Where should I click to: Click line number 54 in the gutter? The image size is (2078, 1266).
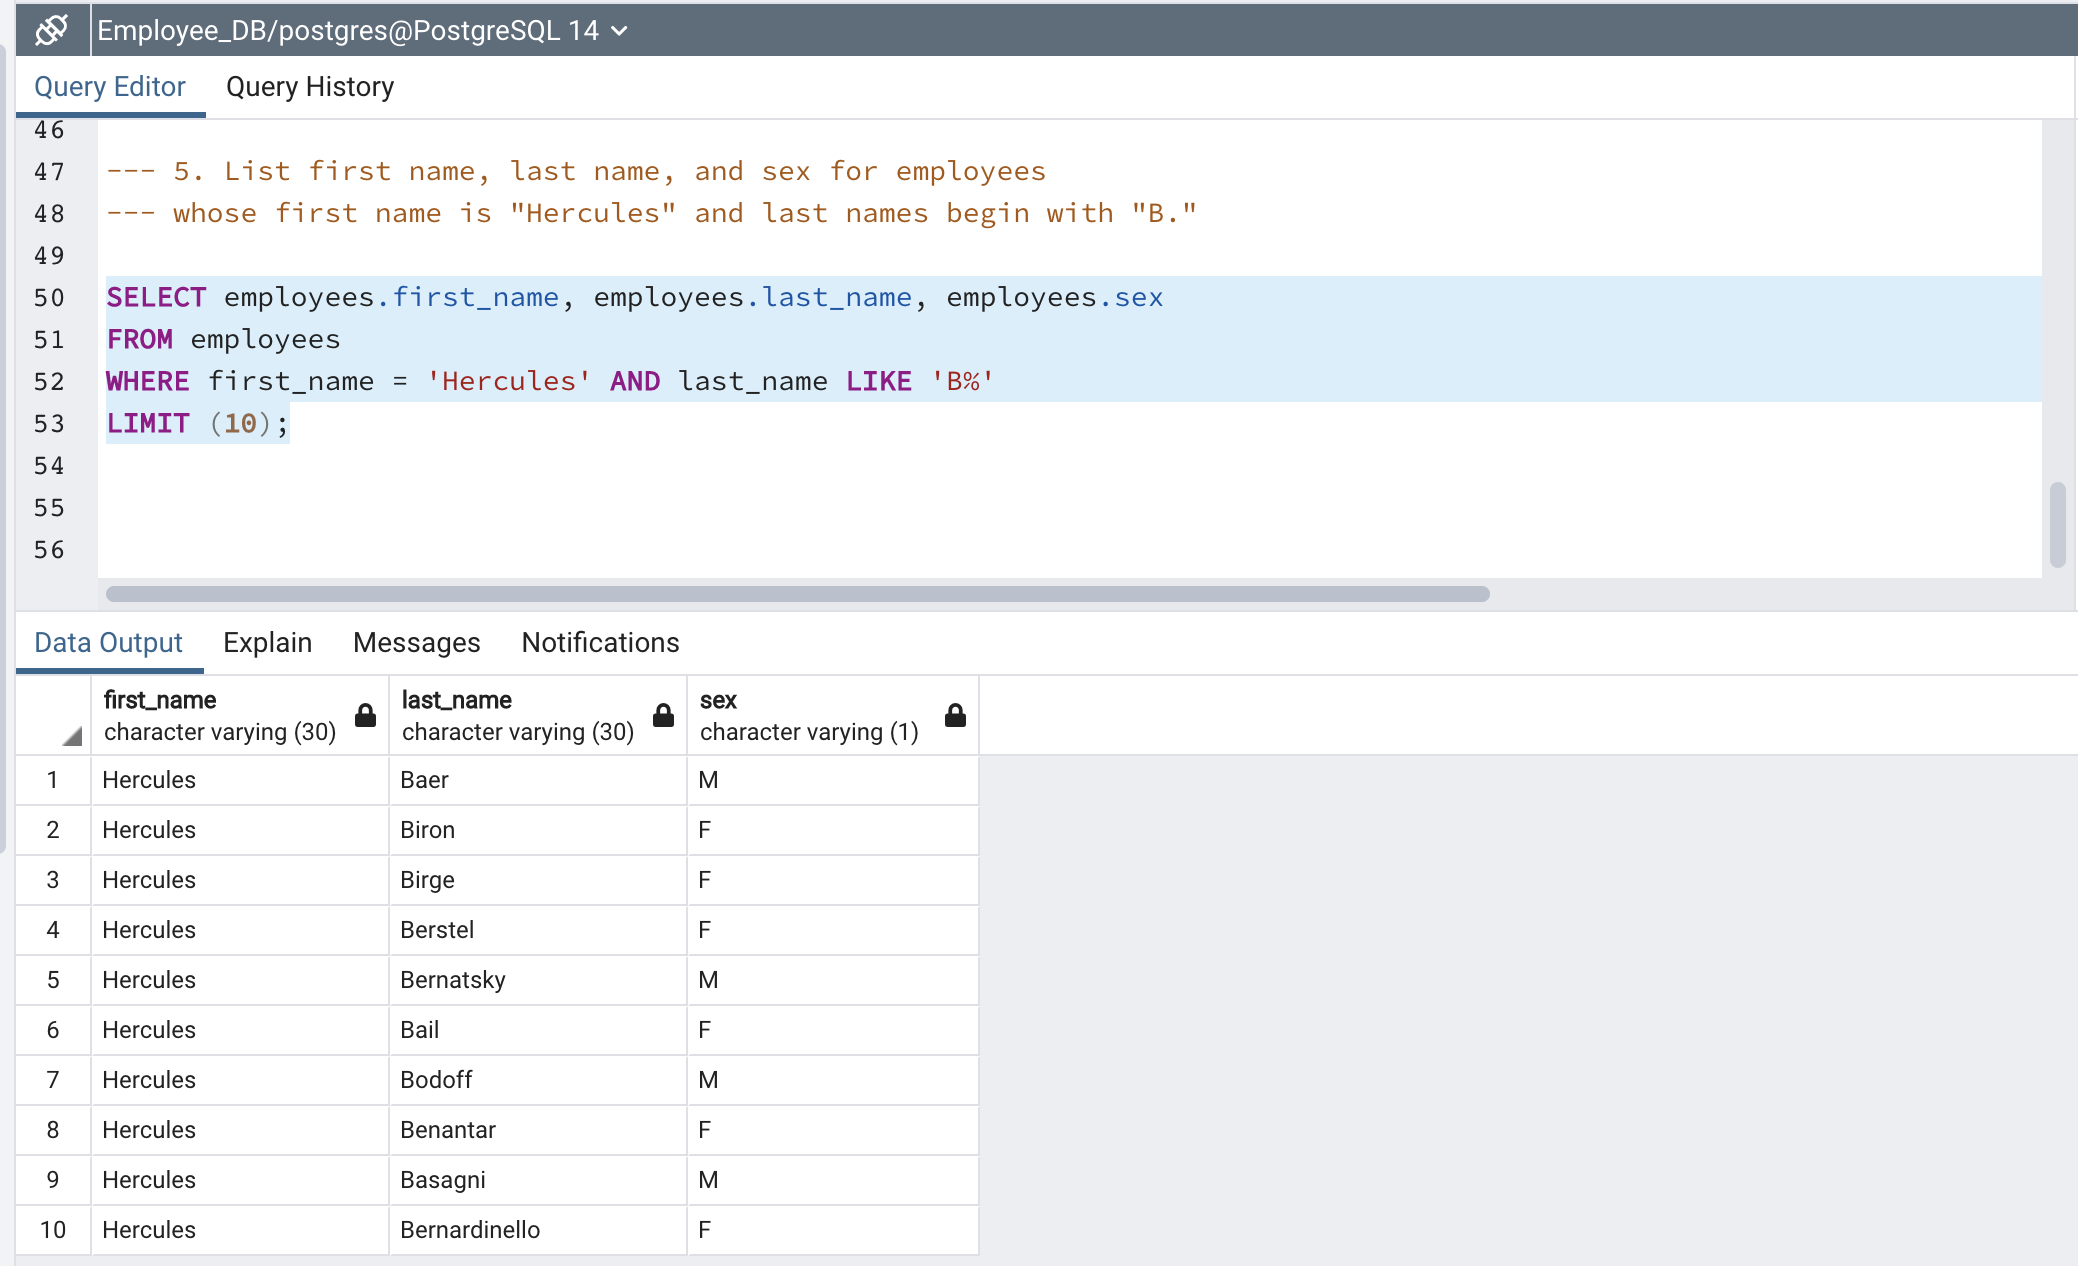(49, 466)
